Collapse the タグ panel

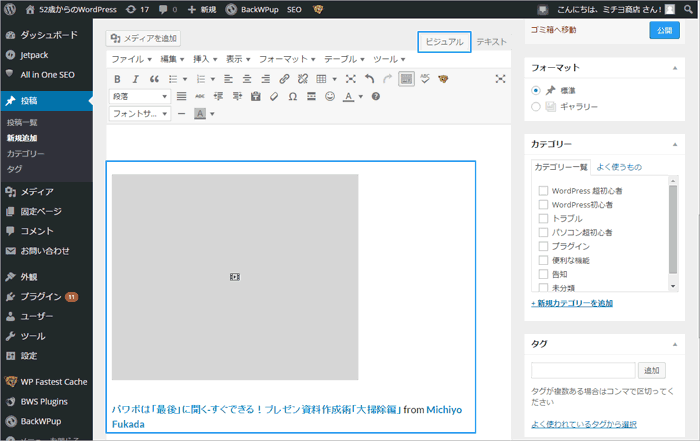675,344
